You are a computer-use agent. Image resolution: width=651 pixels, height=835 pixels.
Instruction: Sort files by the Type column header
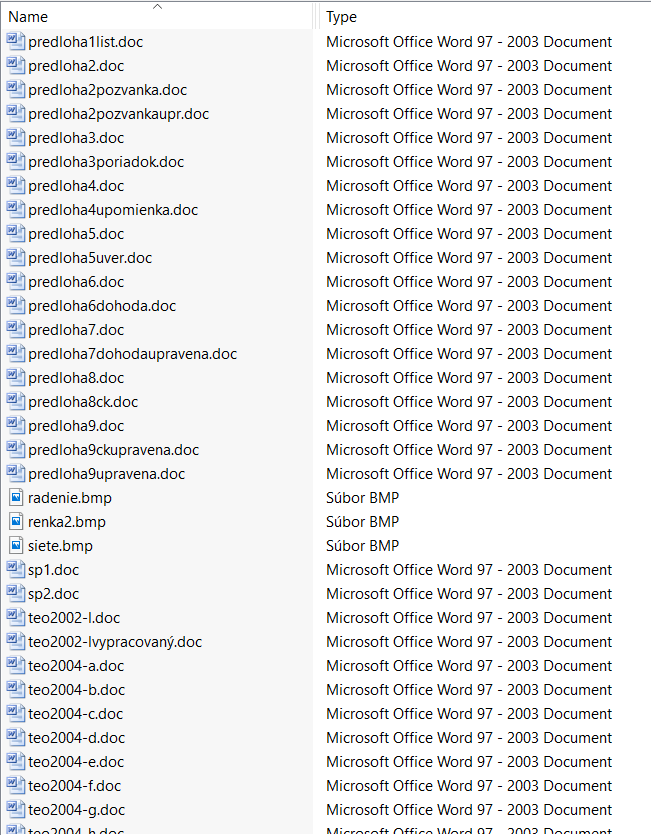click(341, 17)
